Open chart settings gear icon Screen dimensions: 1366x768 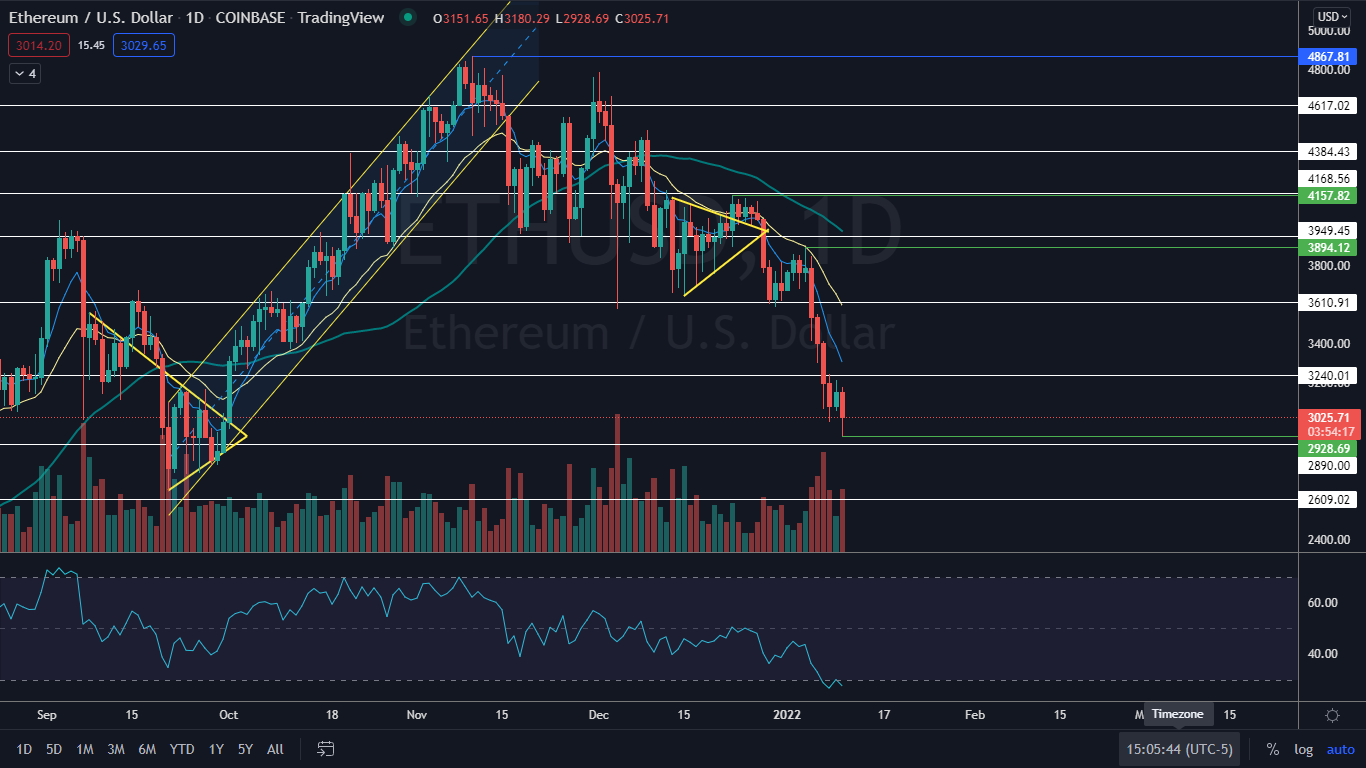click(1332, 715)
